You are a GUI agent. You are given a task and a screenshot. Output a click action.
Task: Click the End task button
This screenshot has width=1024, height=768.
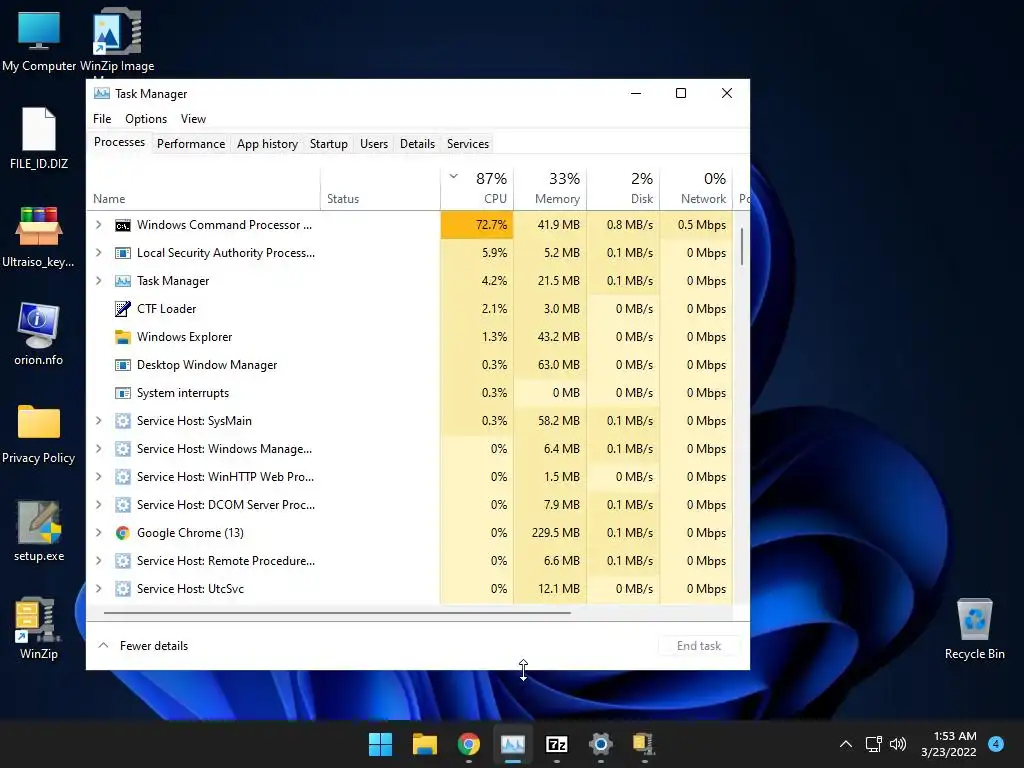click(699, 646)
